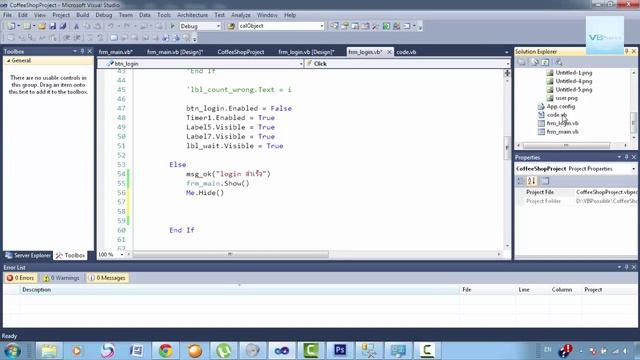Switch to the frm_login.vb [Design] tab

coord(307,52)
